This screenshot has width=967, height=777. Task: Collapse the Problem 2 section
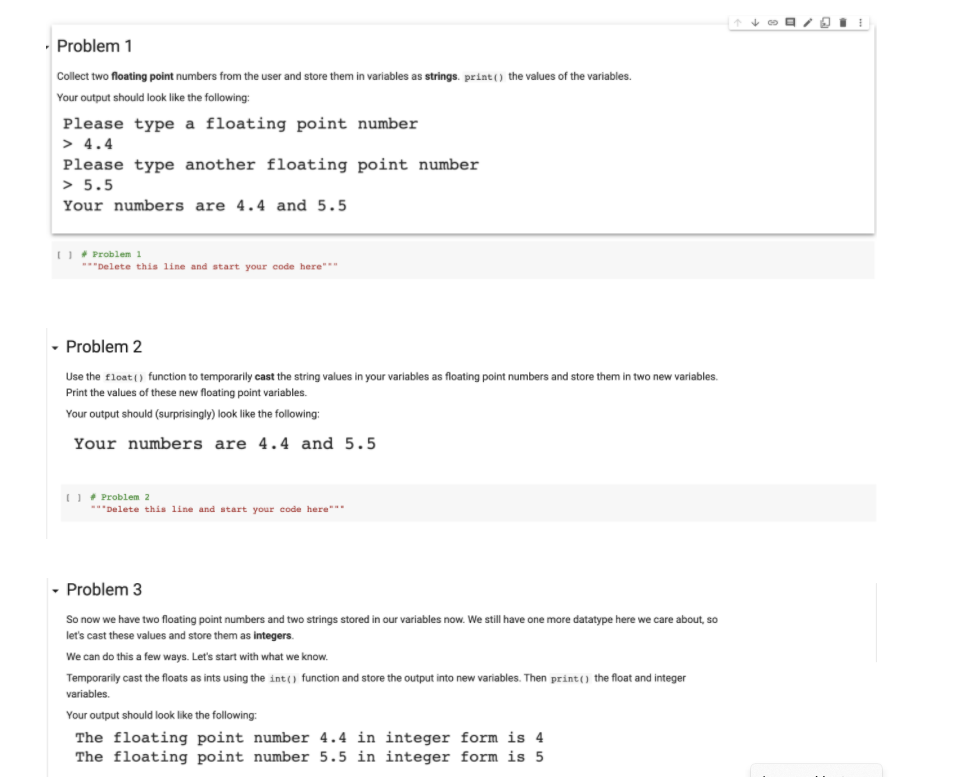click(x=55, y=348)
